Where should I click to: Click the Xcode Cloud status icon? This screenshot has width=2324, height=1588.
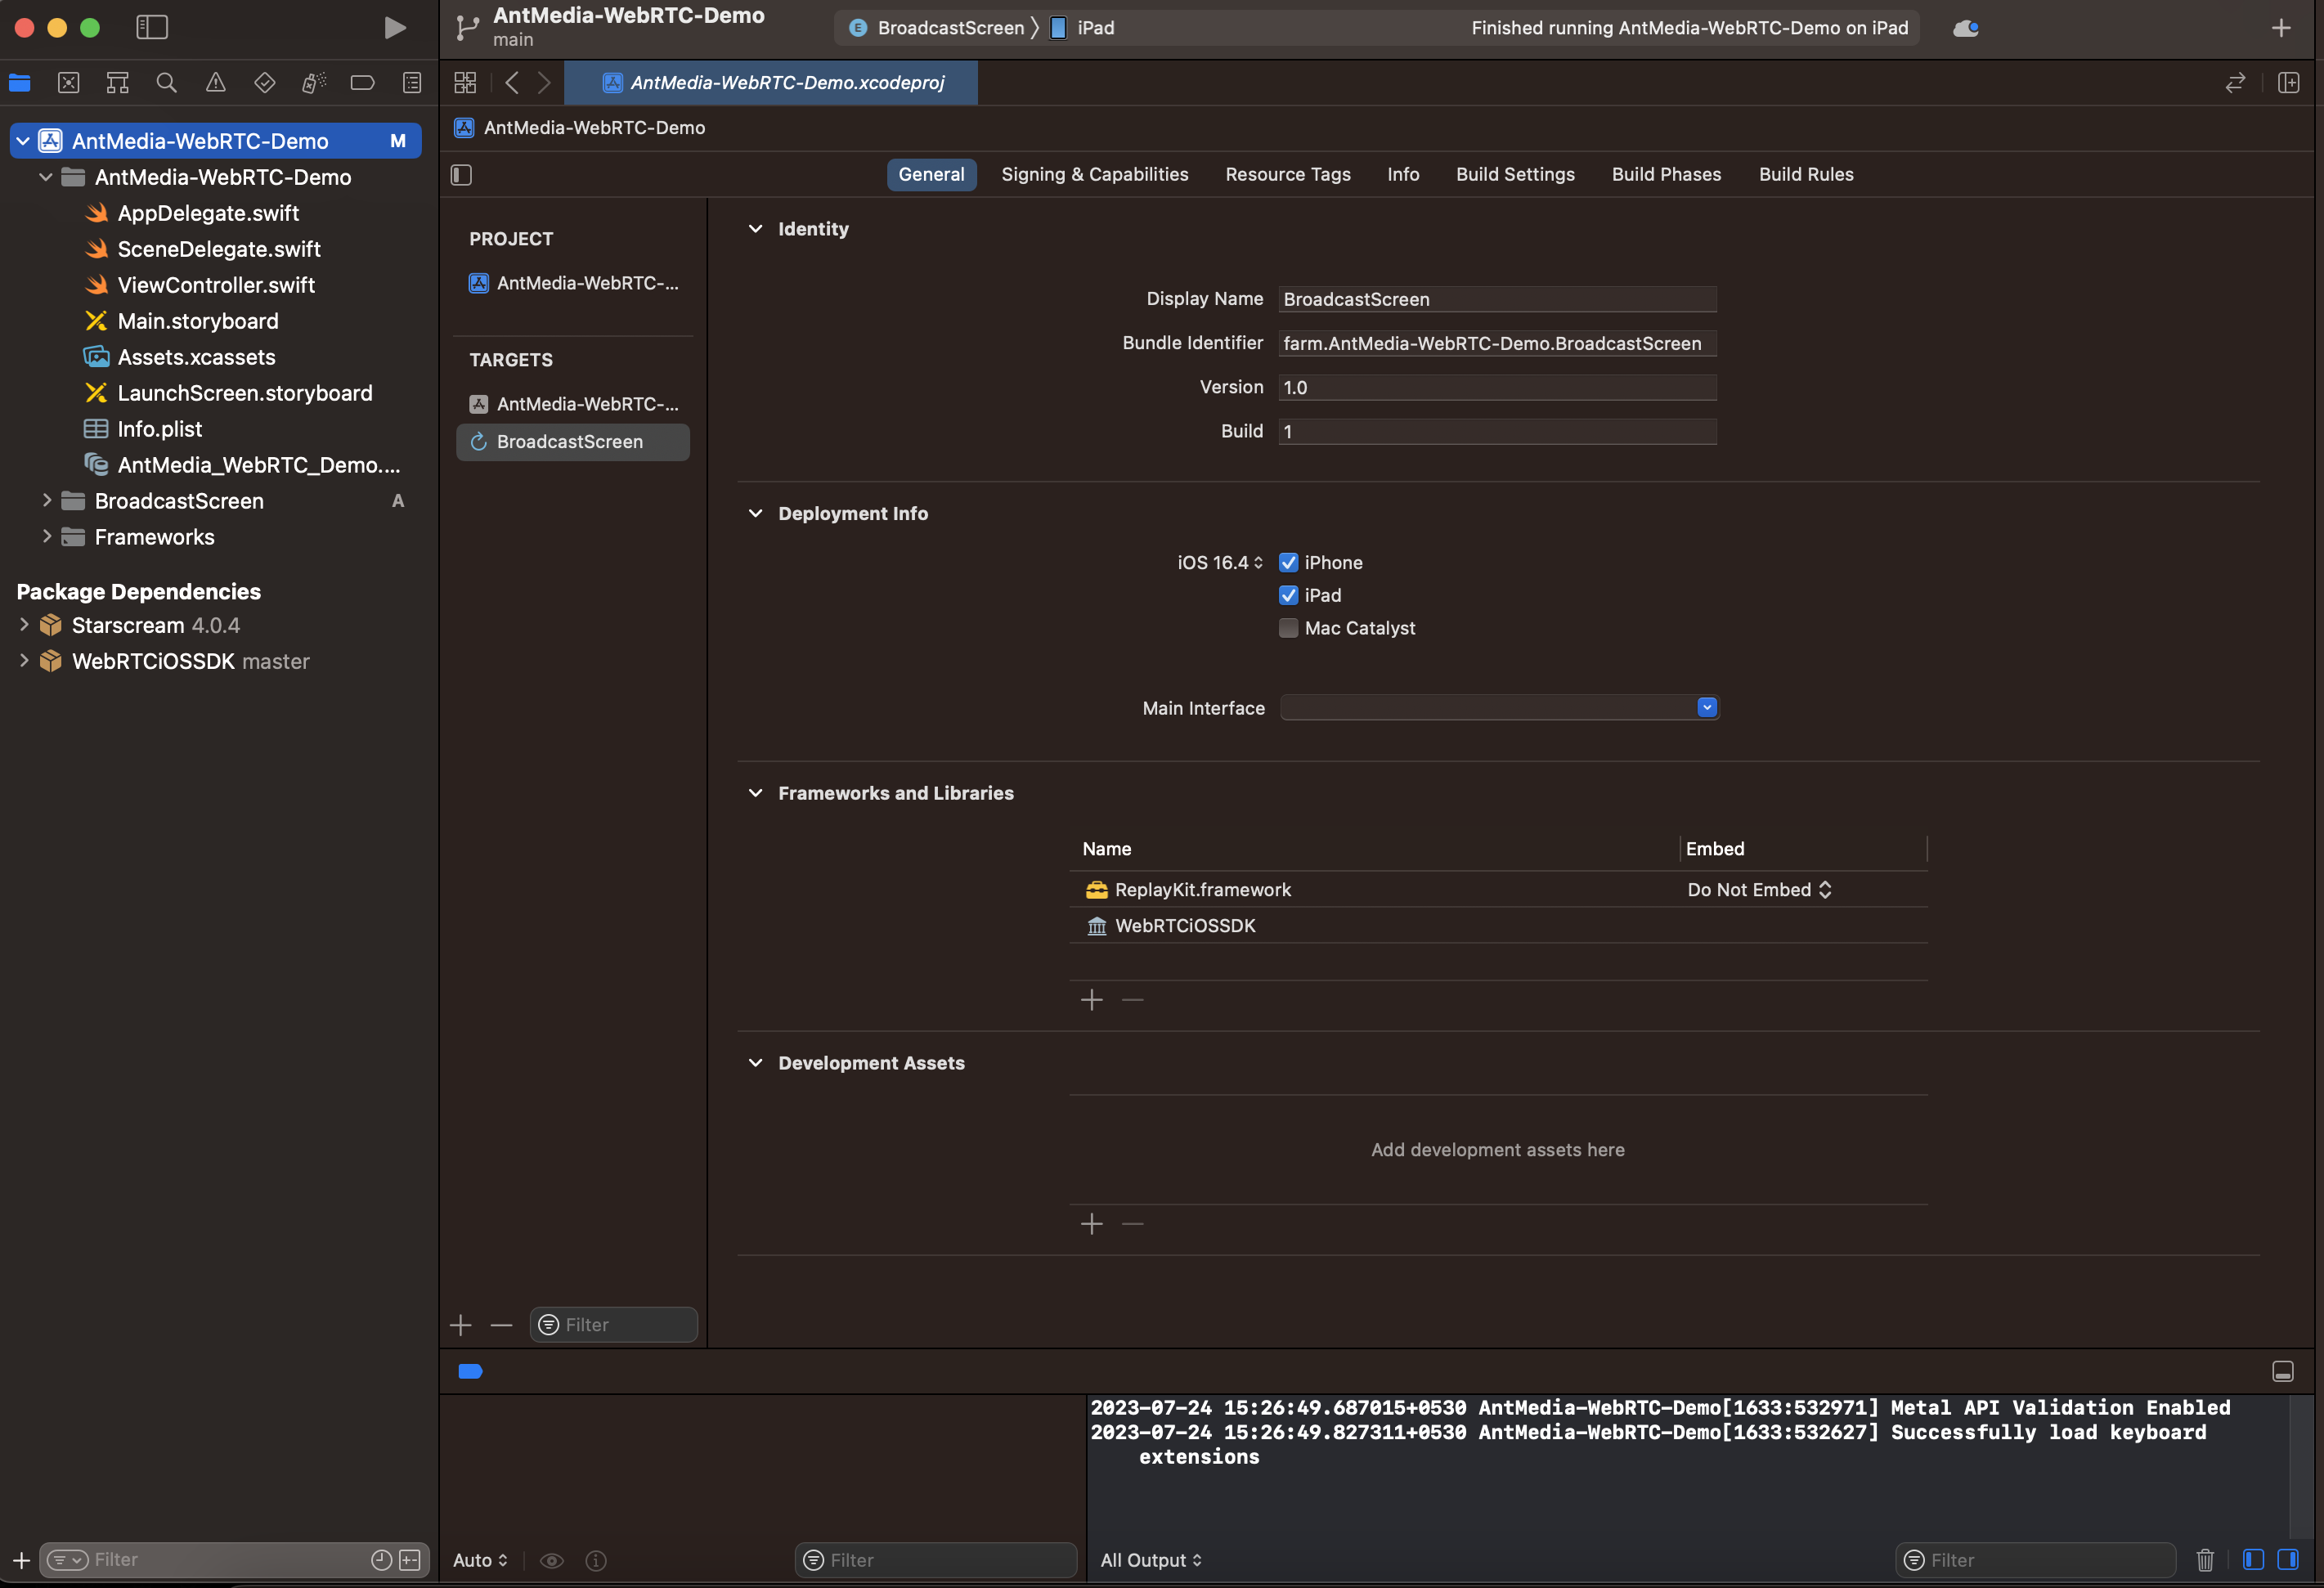tap(1966, 28)
